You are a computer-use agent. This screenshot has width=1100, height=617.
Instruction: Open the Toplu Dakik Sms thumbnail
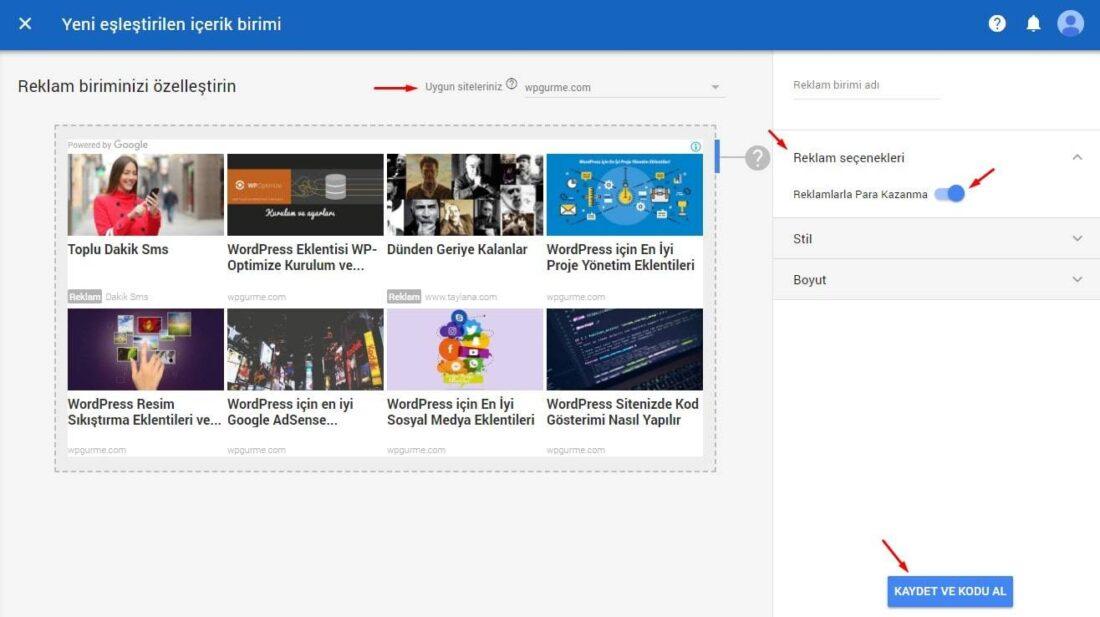point(146,195)
